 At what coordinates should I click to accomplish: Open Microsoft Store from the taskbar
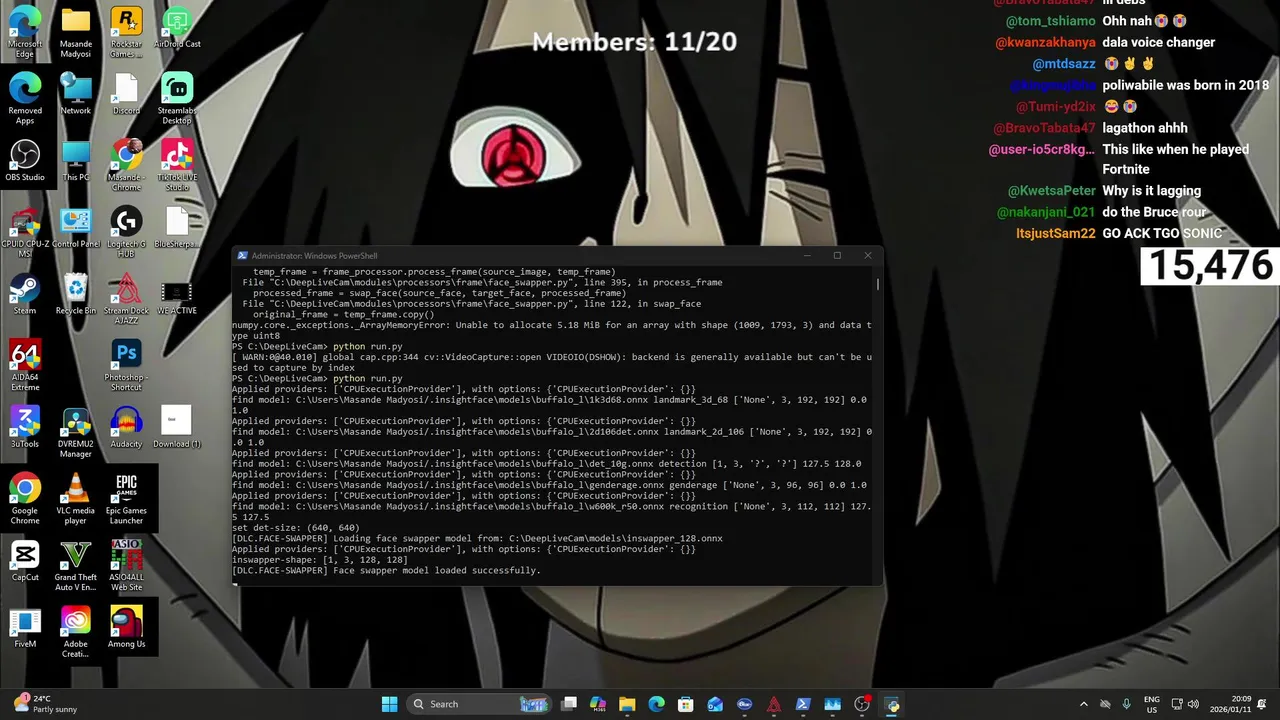click(686, 704)
